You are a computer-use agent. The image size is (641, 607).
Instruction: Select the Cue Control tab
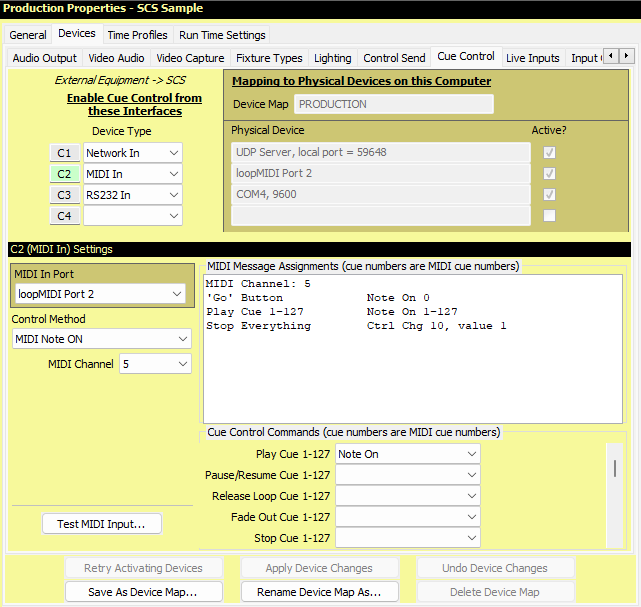pos(466,56)
